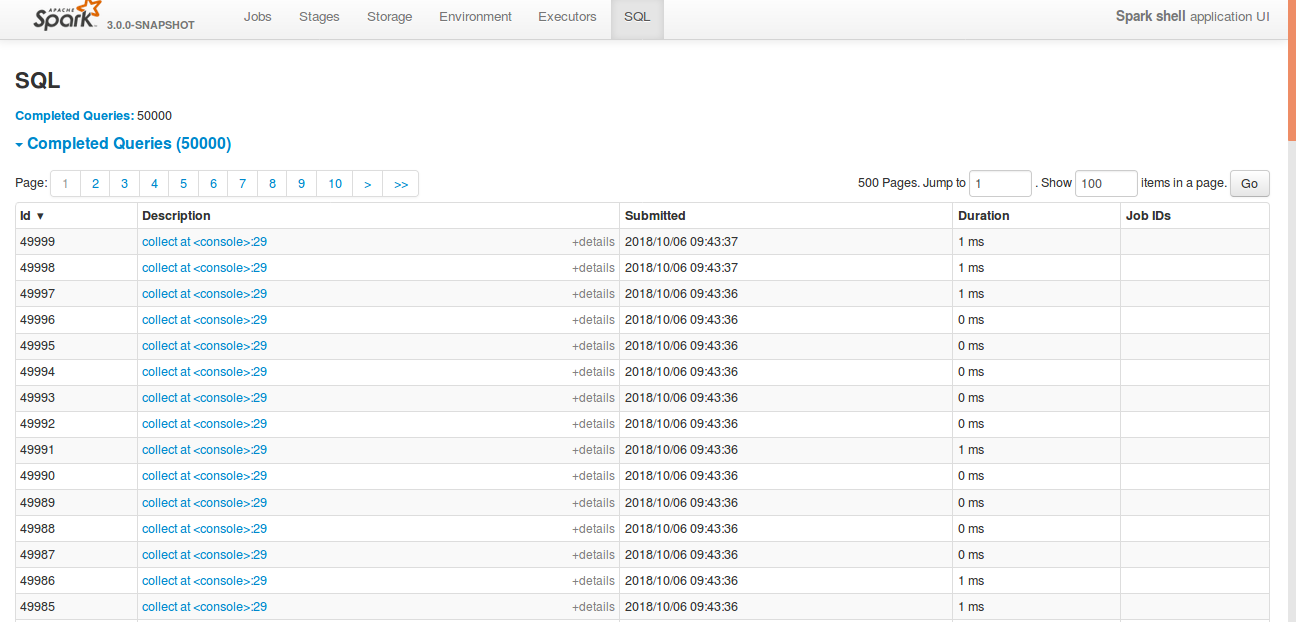The width and height of the screenshot is (1296, 622).
Task: Focus the Jump to page input field
Action: (x=1000, y=184)
